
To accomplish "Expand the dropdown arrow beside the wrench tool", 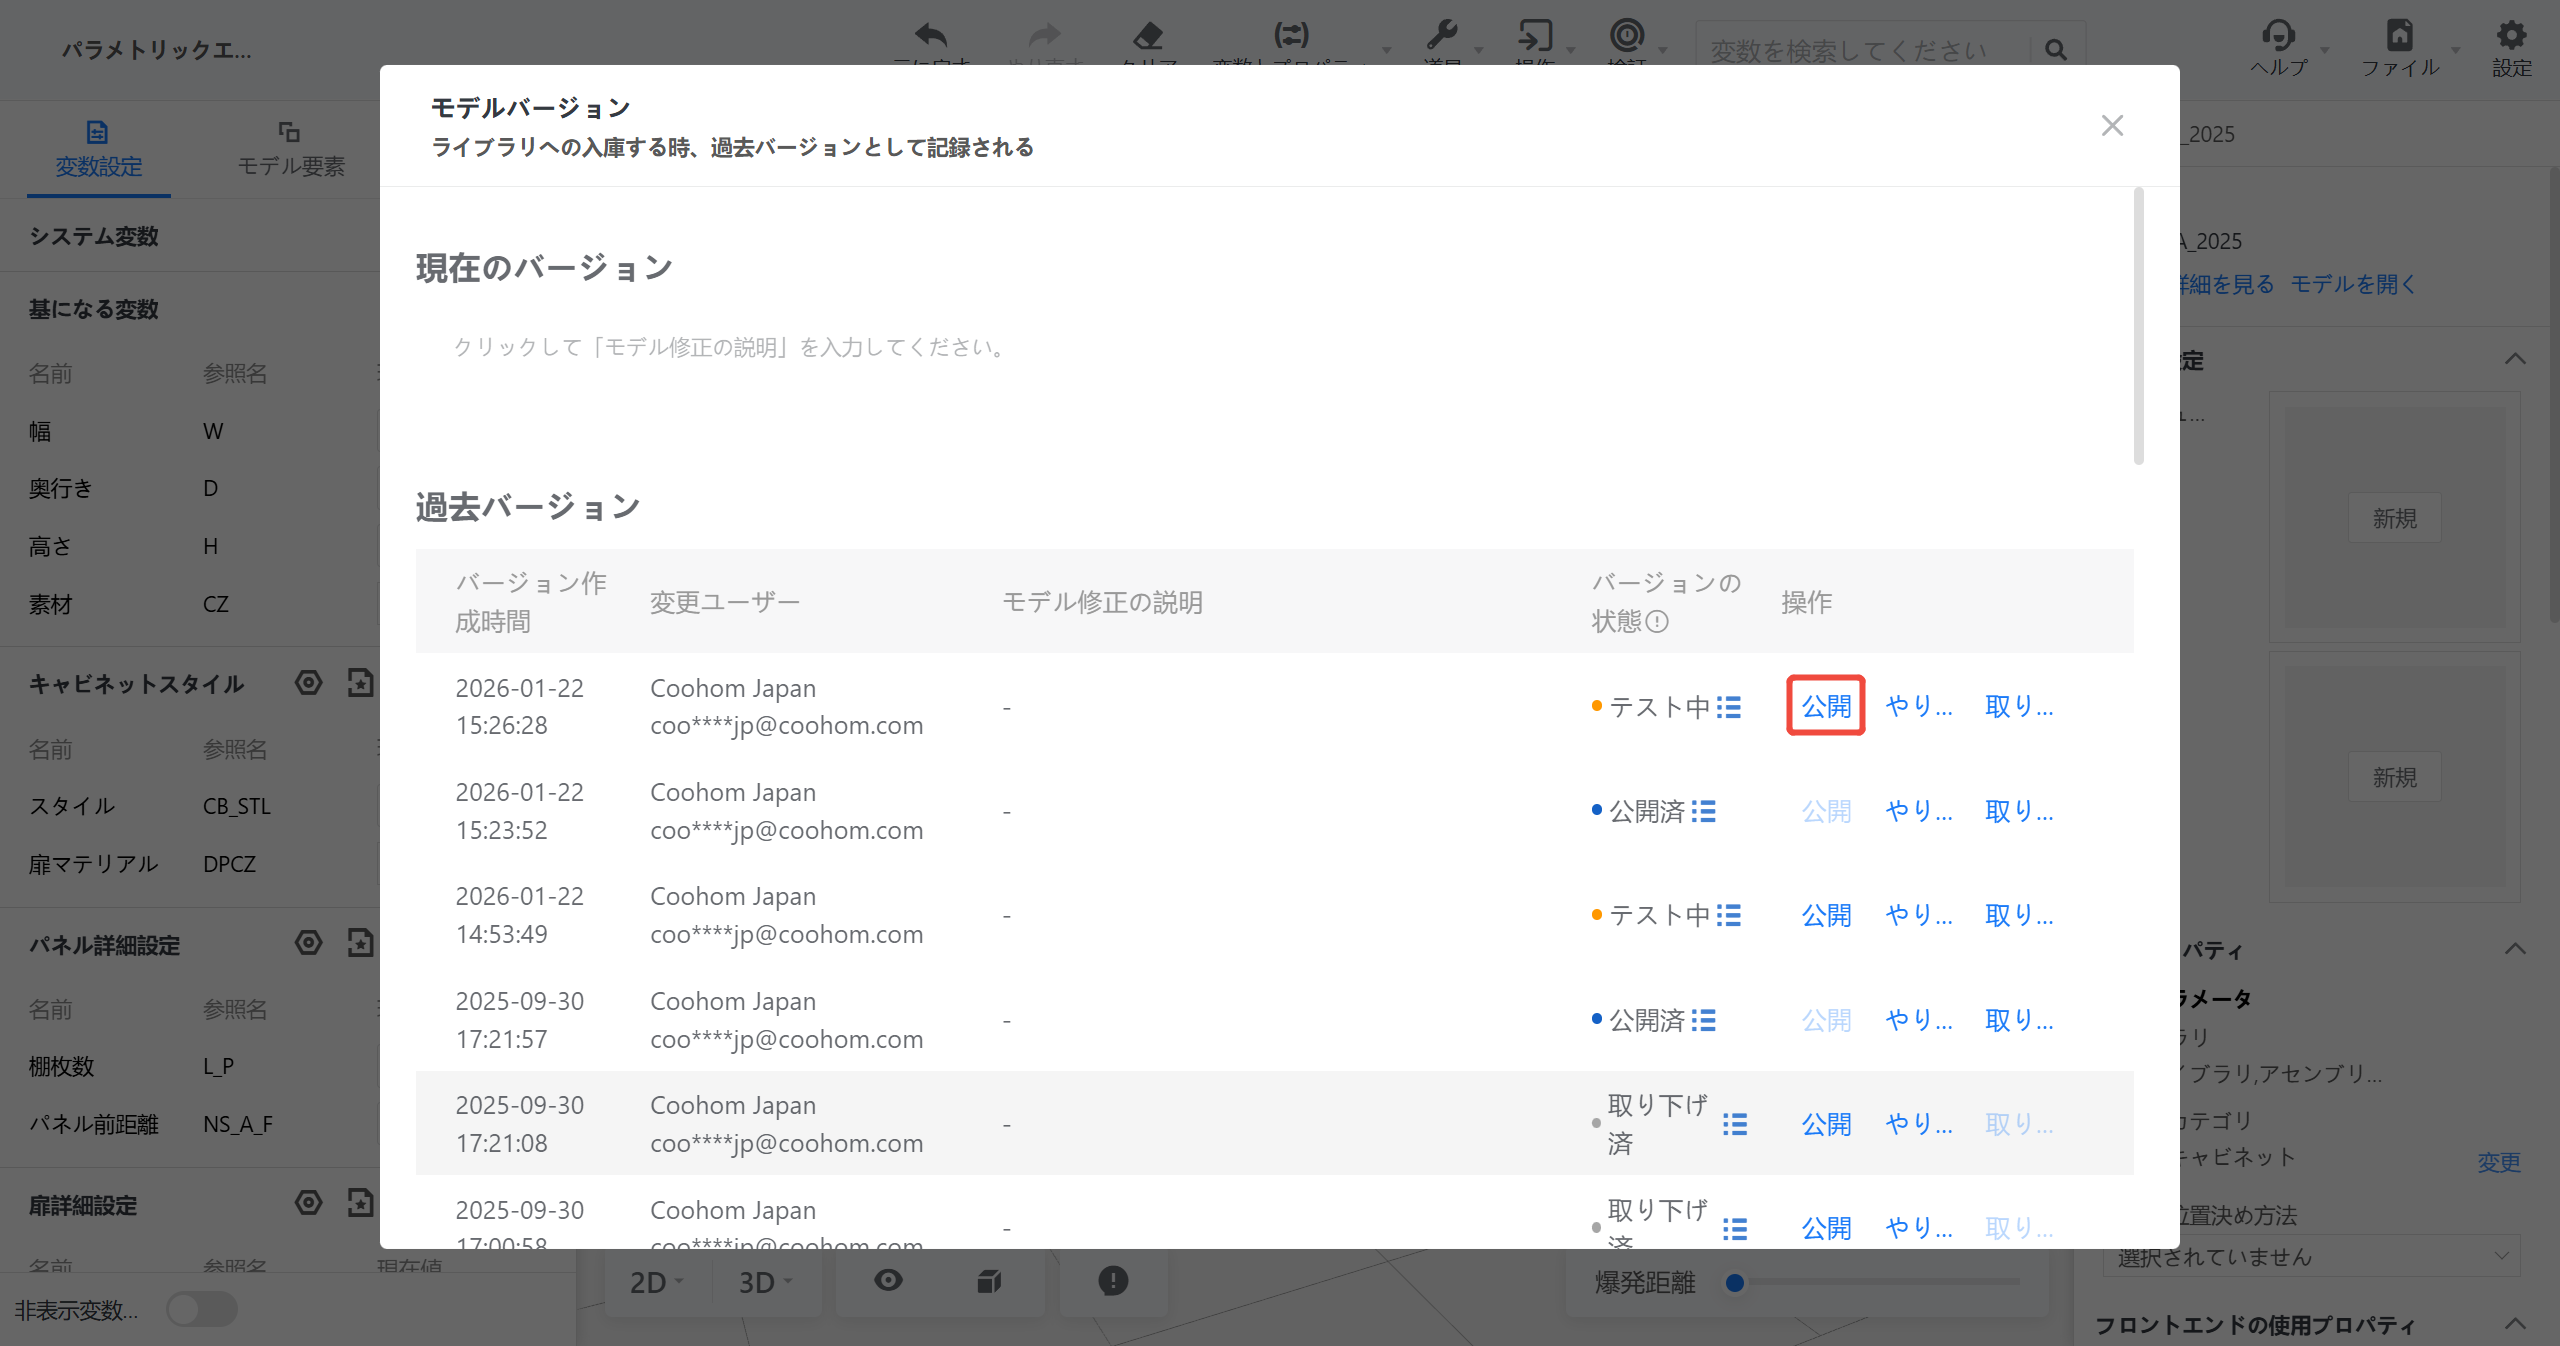I will 1478,49.
